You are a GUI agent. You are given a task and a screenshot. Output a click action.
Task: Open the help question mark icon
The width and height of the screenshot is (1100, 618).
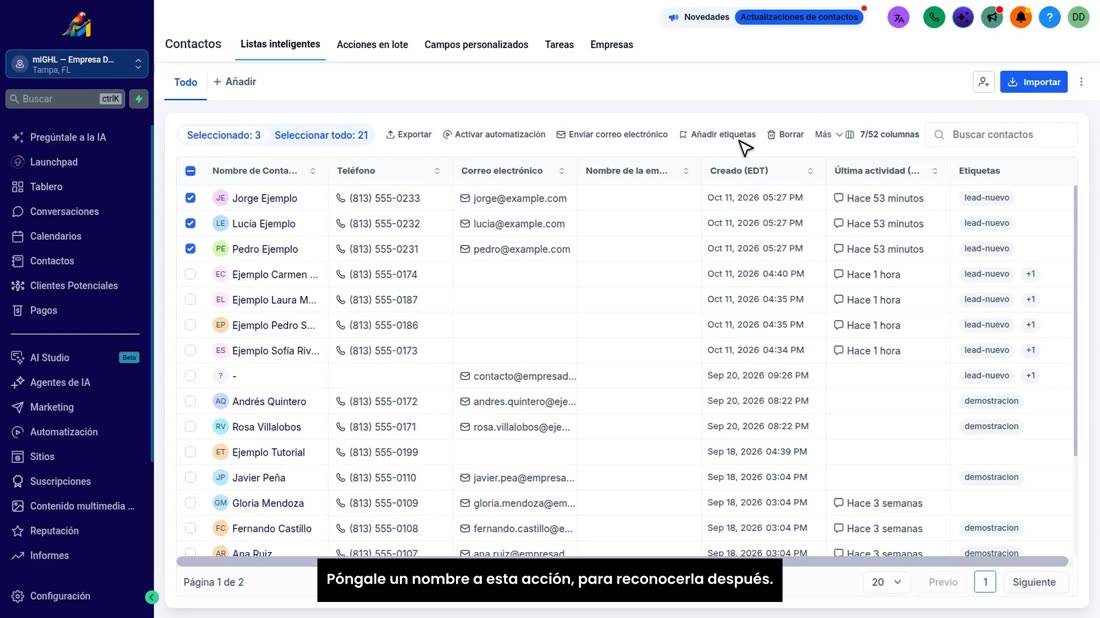(1049, 17)
